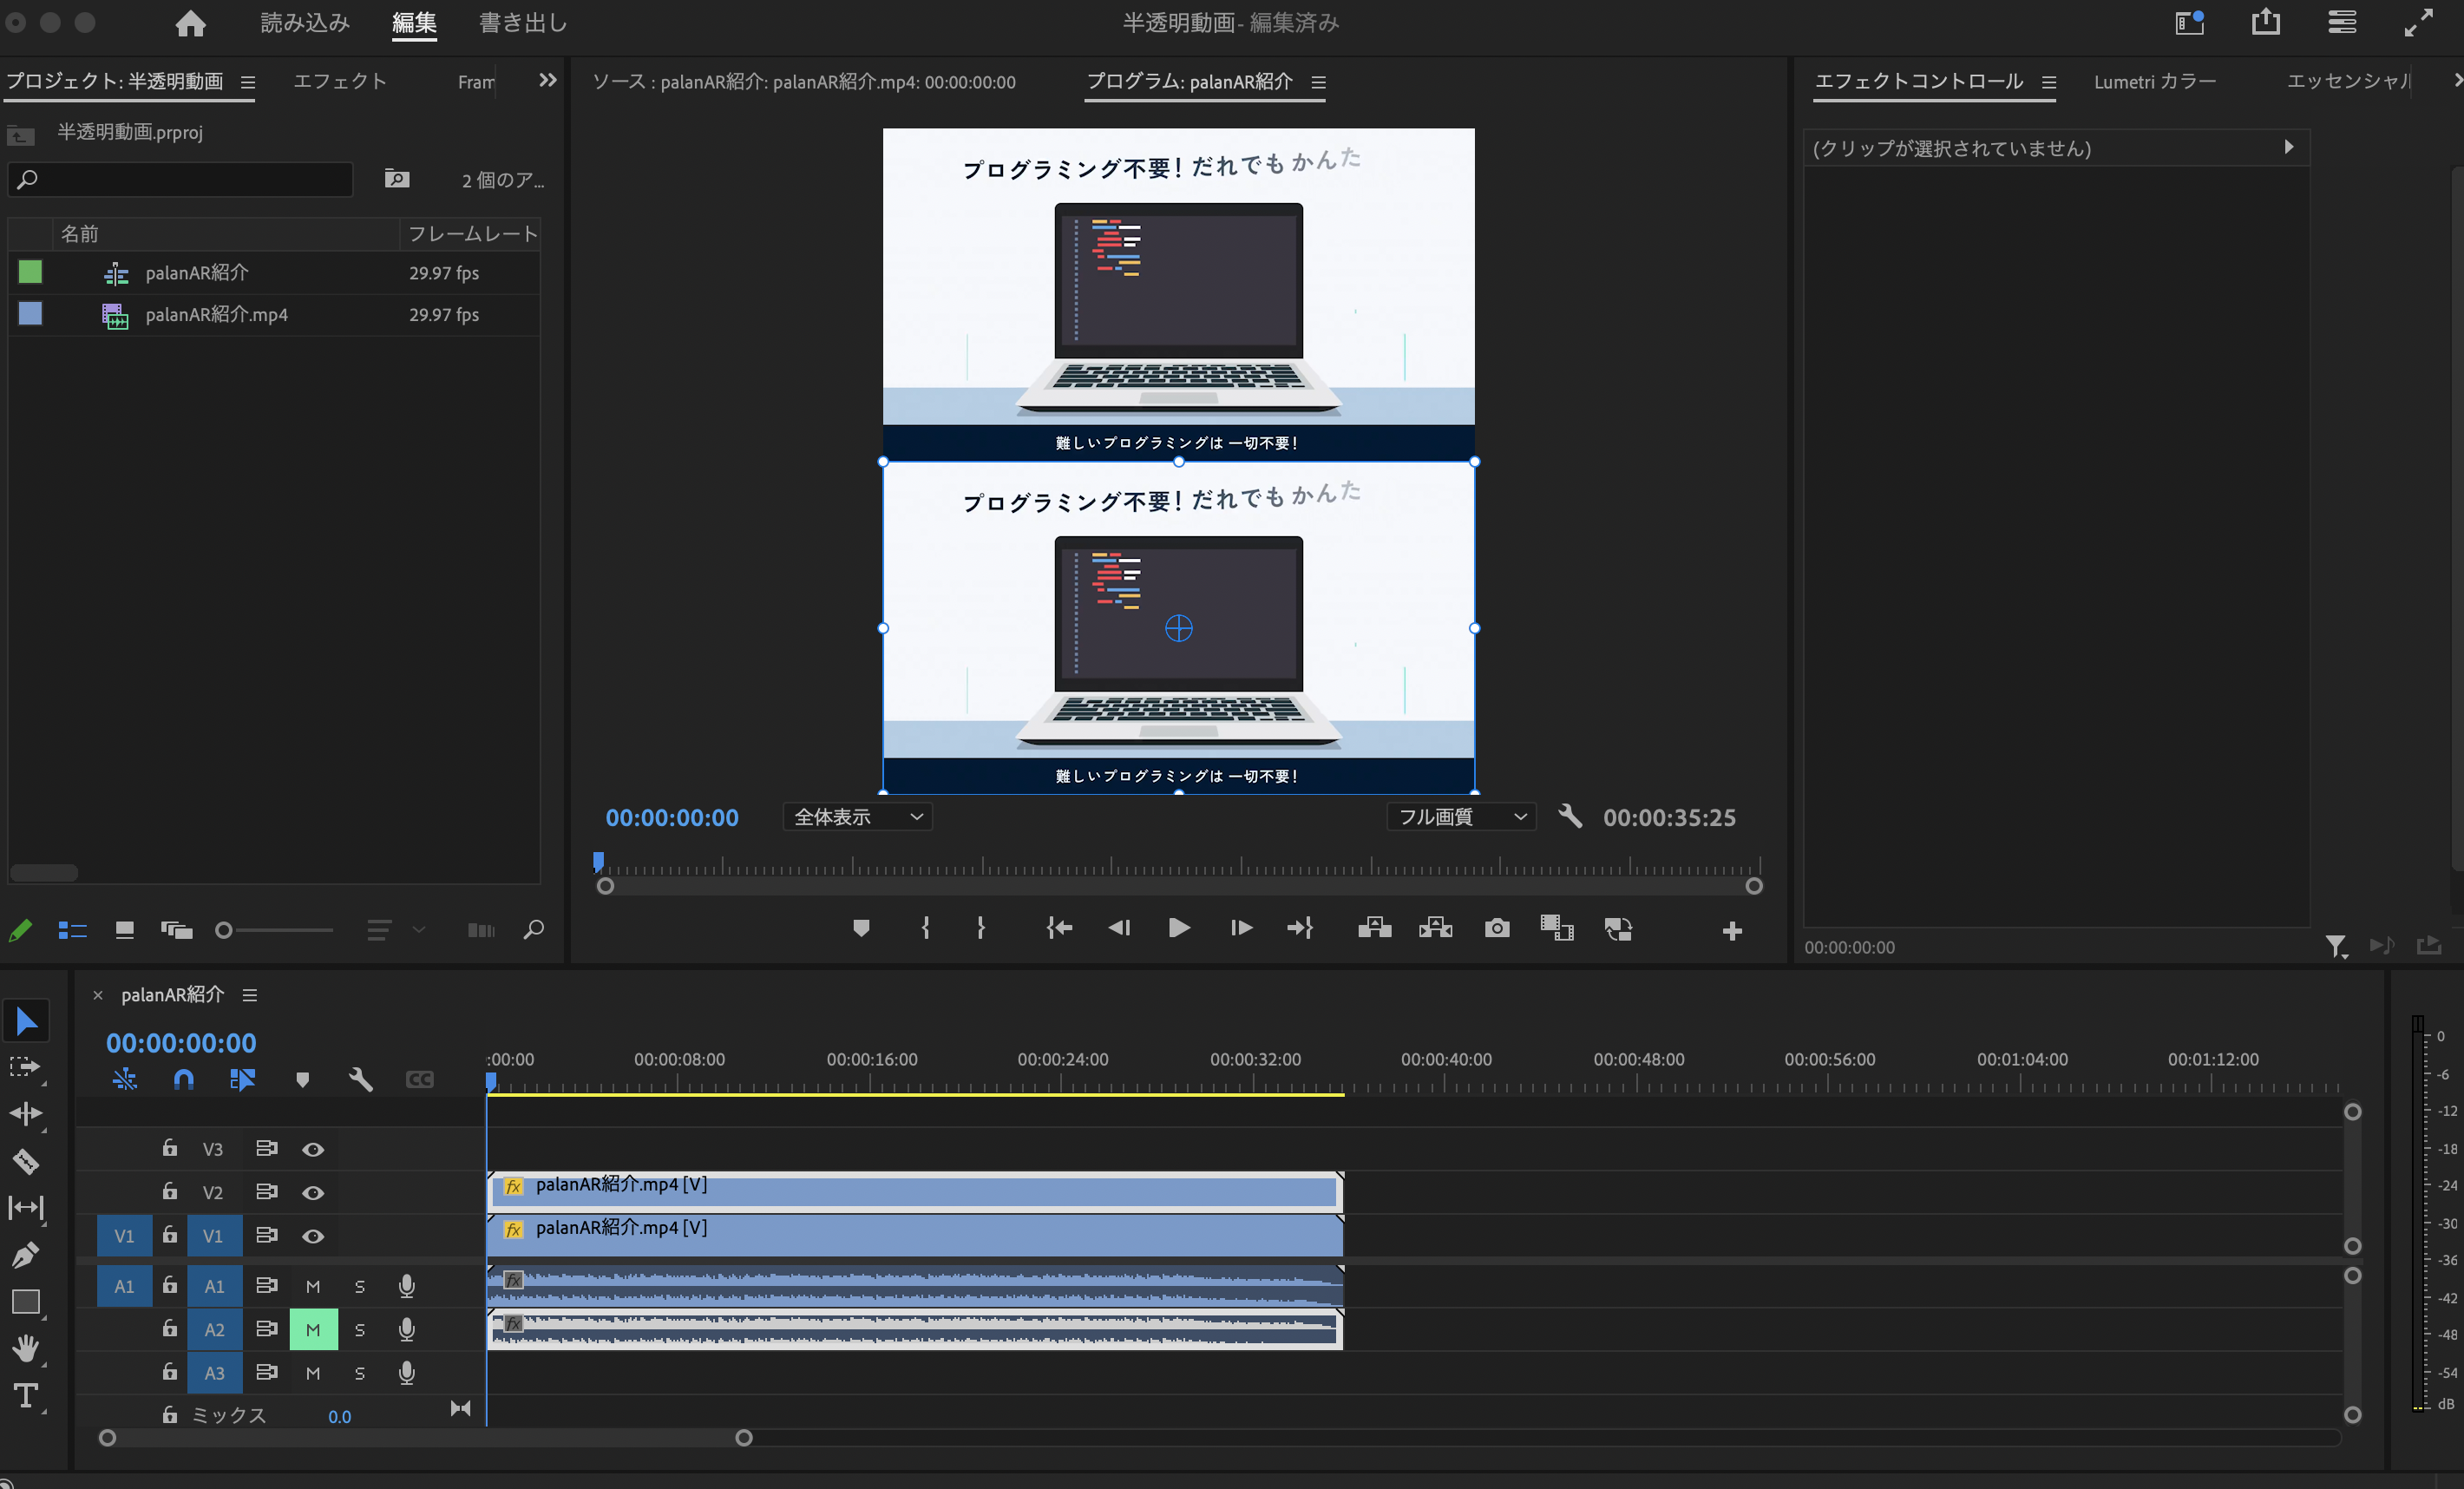Toggle V2 track output eye

pos(313,1193)
